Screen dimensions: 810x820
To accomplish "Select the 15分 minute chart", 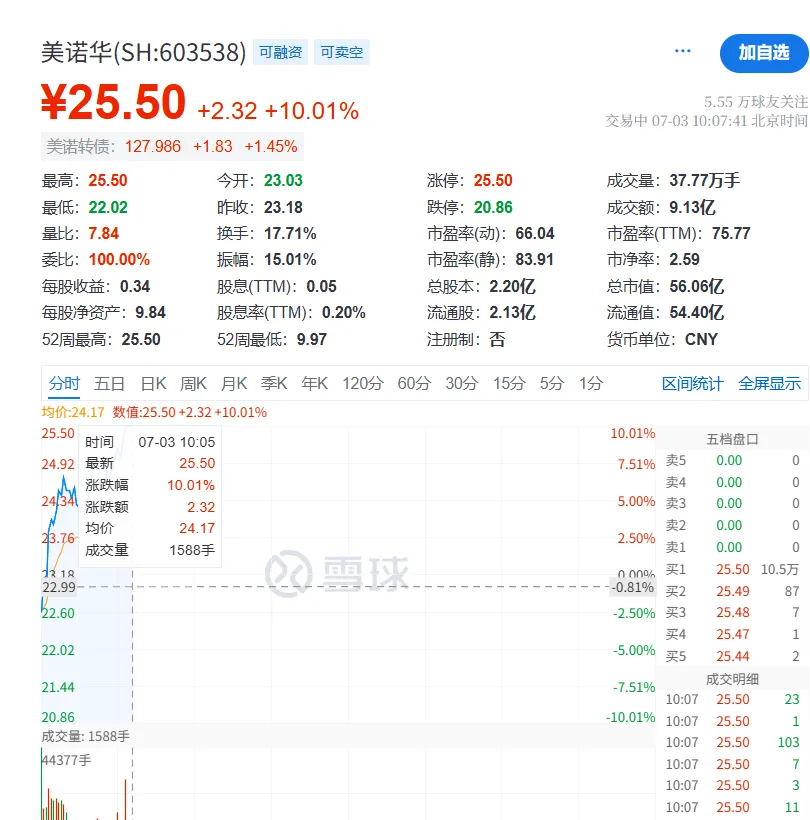I will coord(509,383).
